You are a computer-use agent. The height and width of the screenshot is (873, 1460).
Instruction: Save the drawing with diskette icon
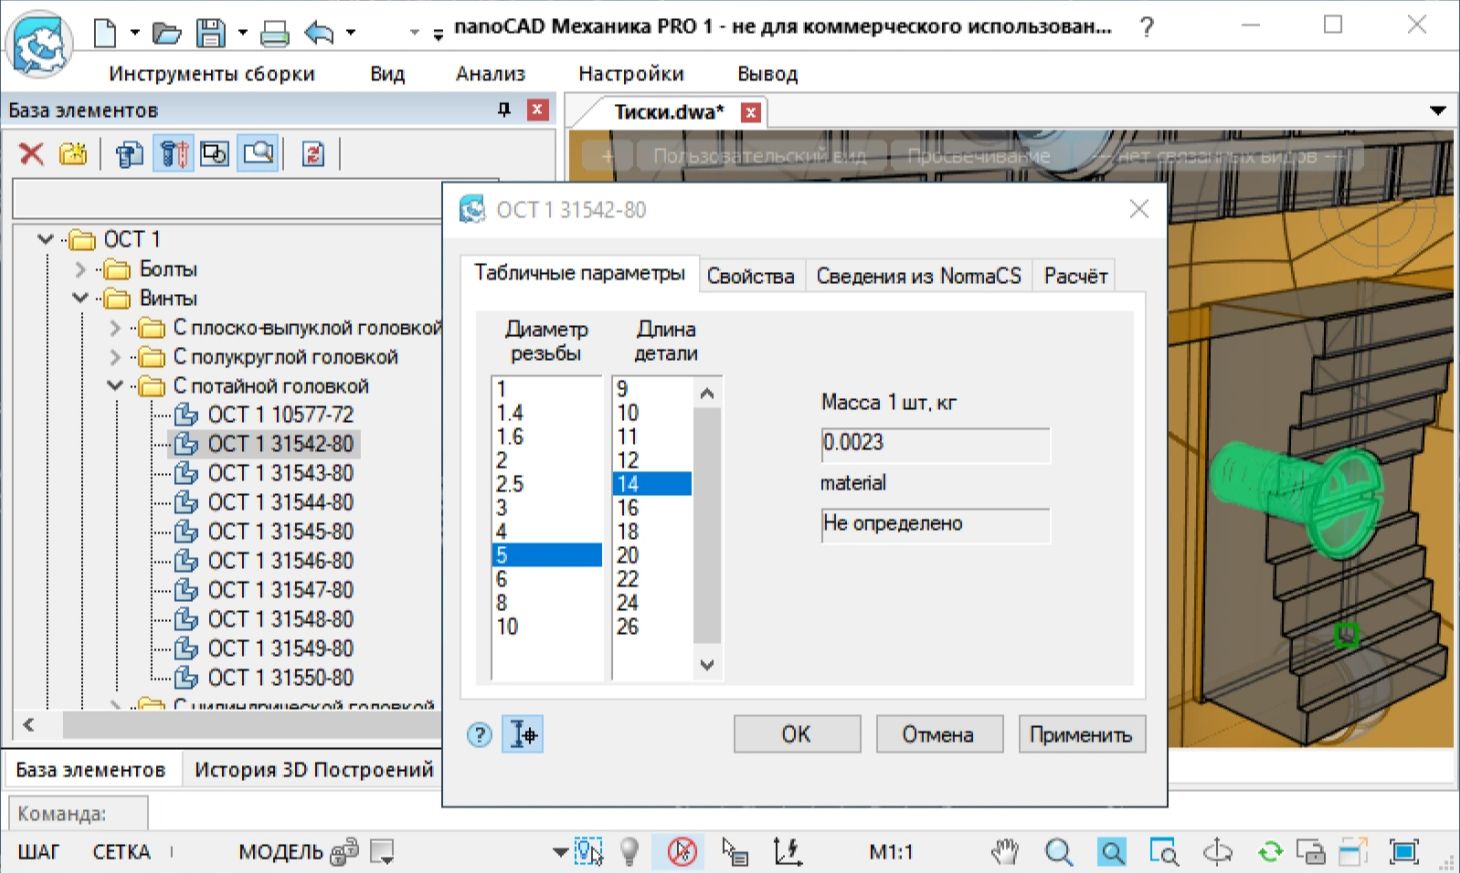click(210, 34)
